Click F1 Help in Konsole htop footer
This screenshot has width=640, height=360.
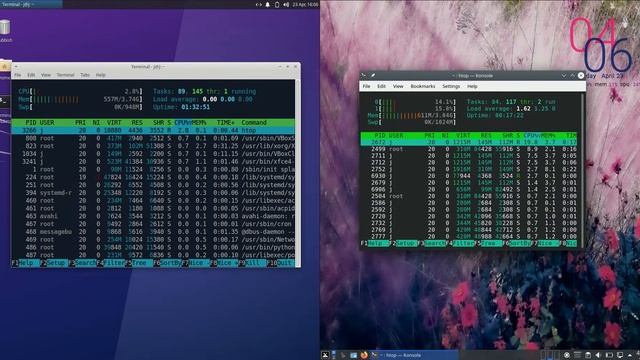[x=375, y=243]
